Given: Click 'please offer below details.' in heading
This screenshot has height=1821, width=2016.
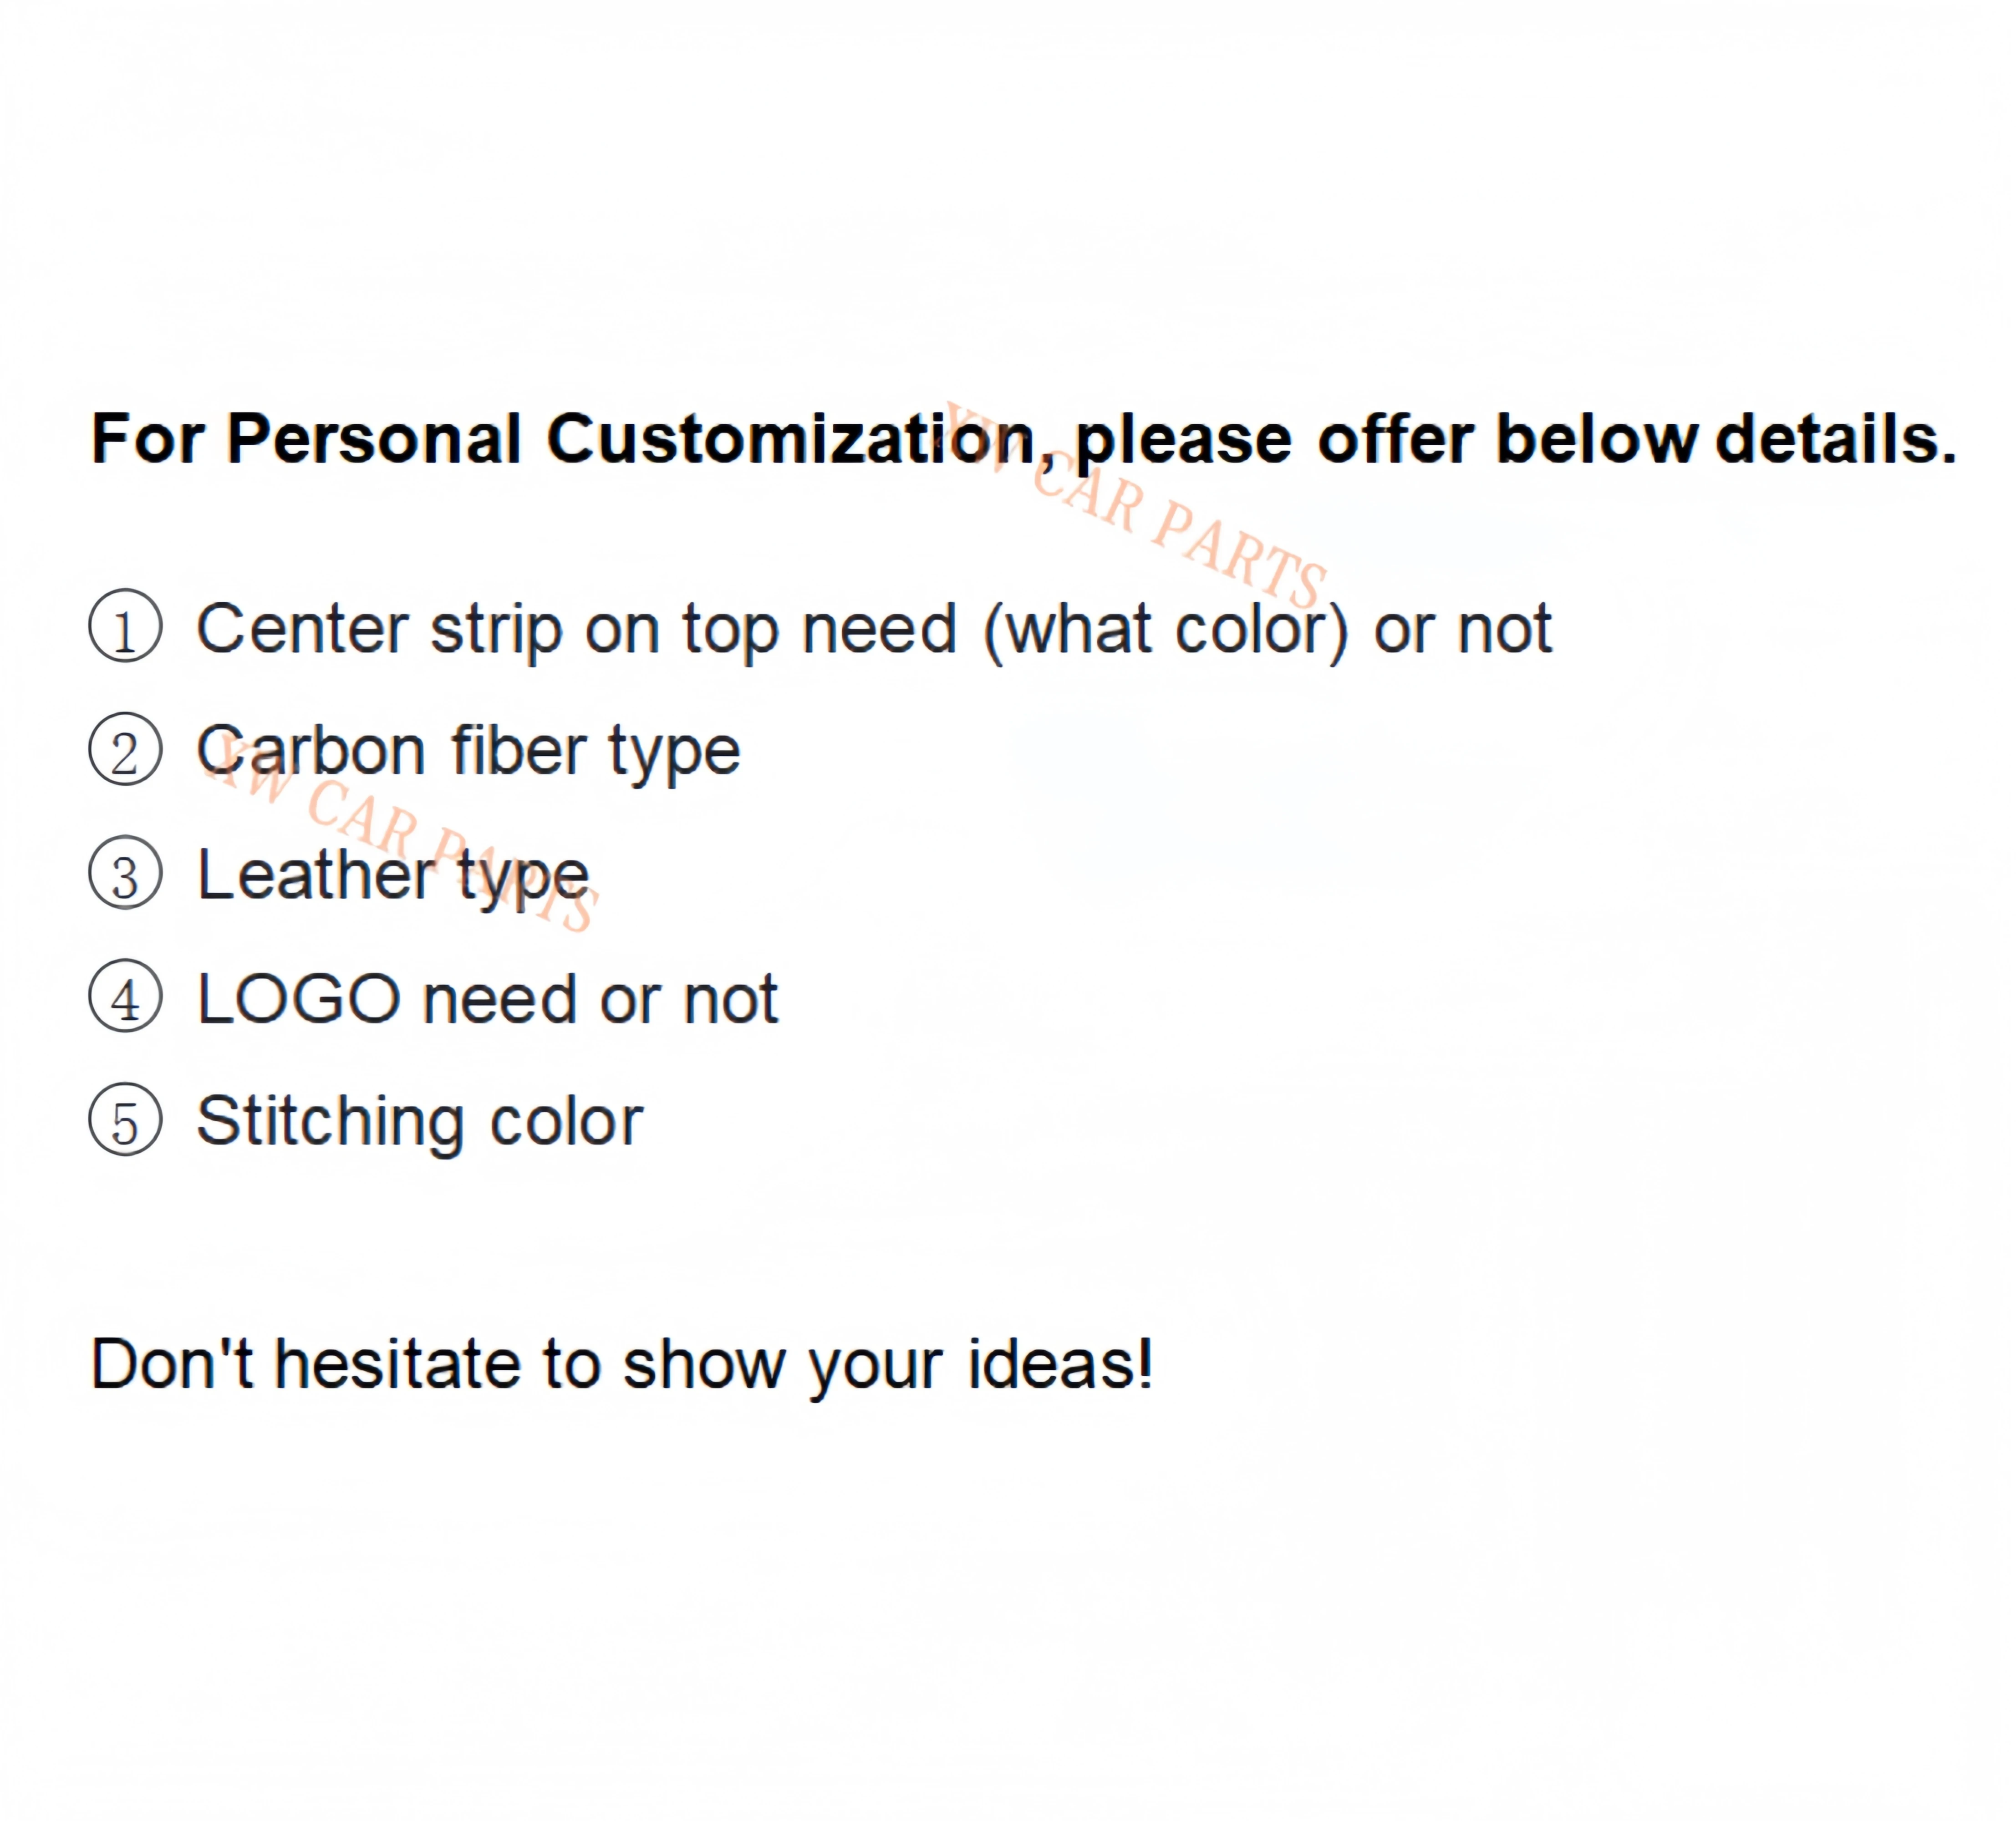Looking at the screenshot, I should 1516,441.
